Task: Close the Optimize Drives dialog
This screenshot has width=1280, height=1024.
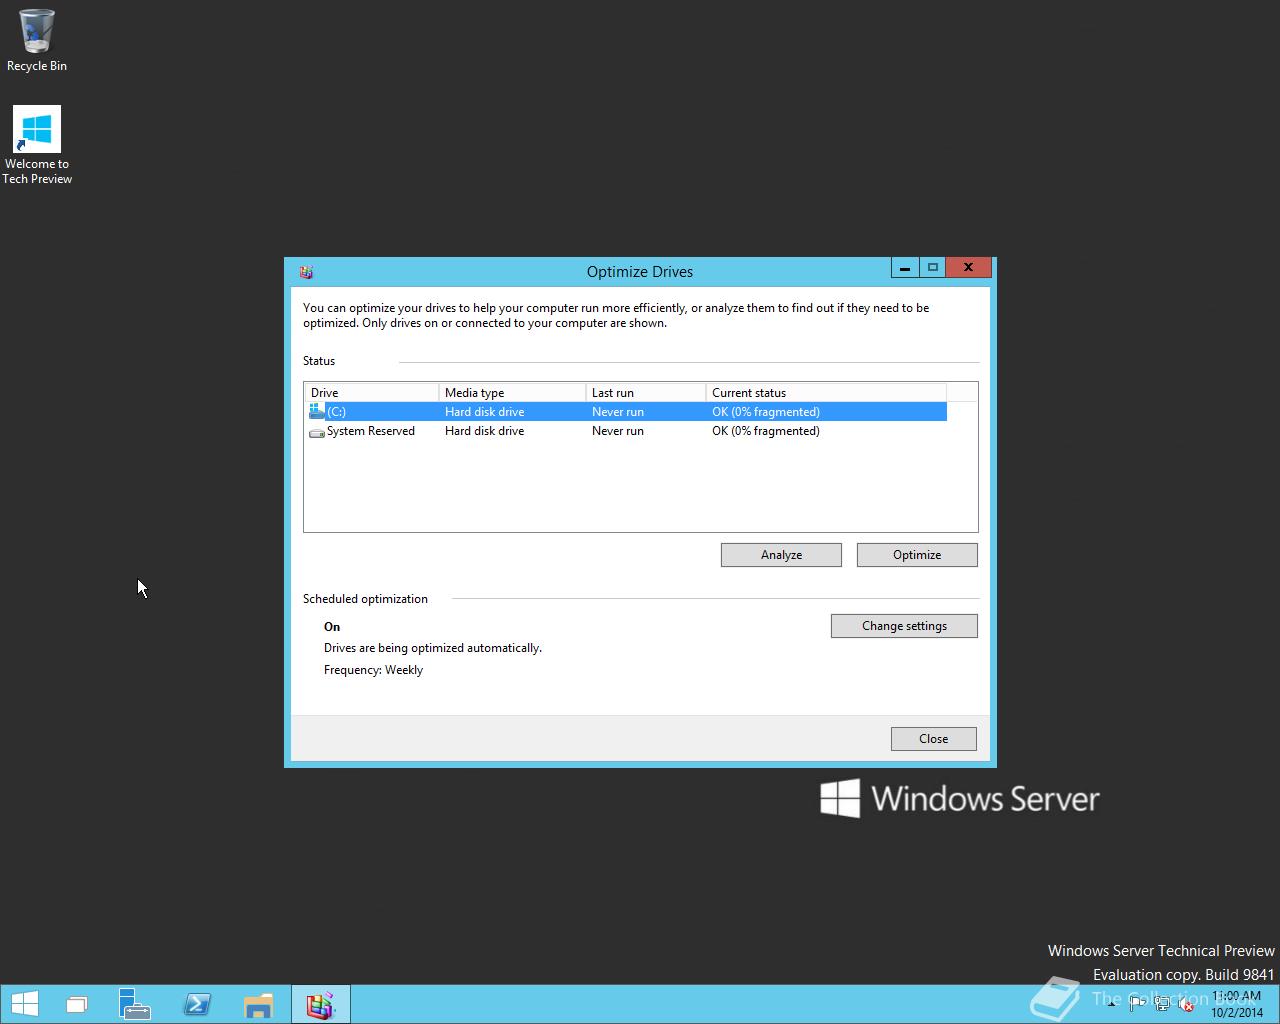Action: (x=933, y=739)
